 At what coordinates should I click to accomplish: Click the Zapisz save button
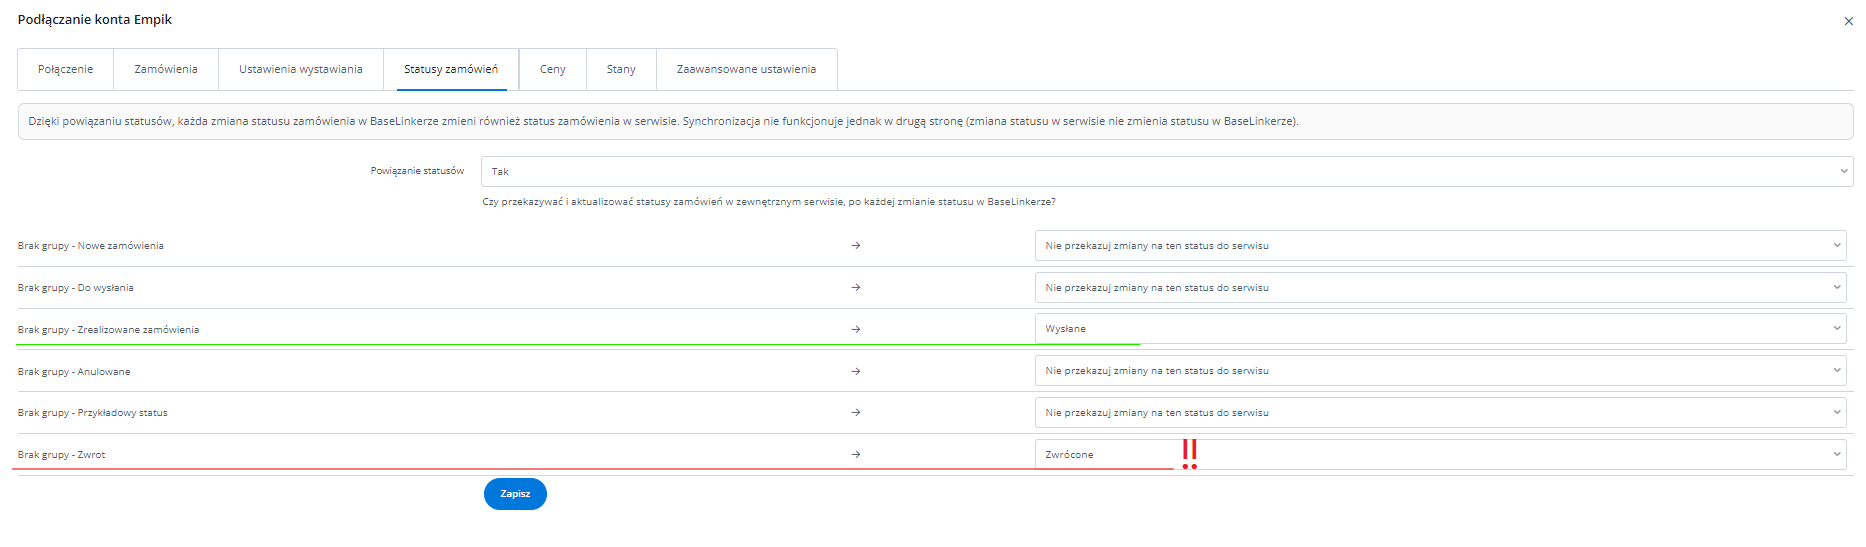(x=515, y=494)
